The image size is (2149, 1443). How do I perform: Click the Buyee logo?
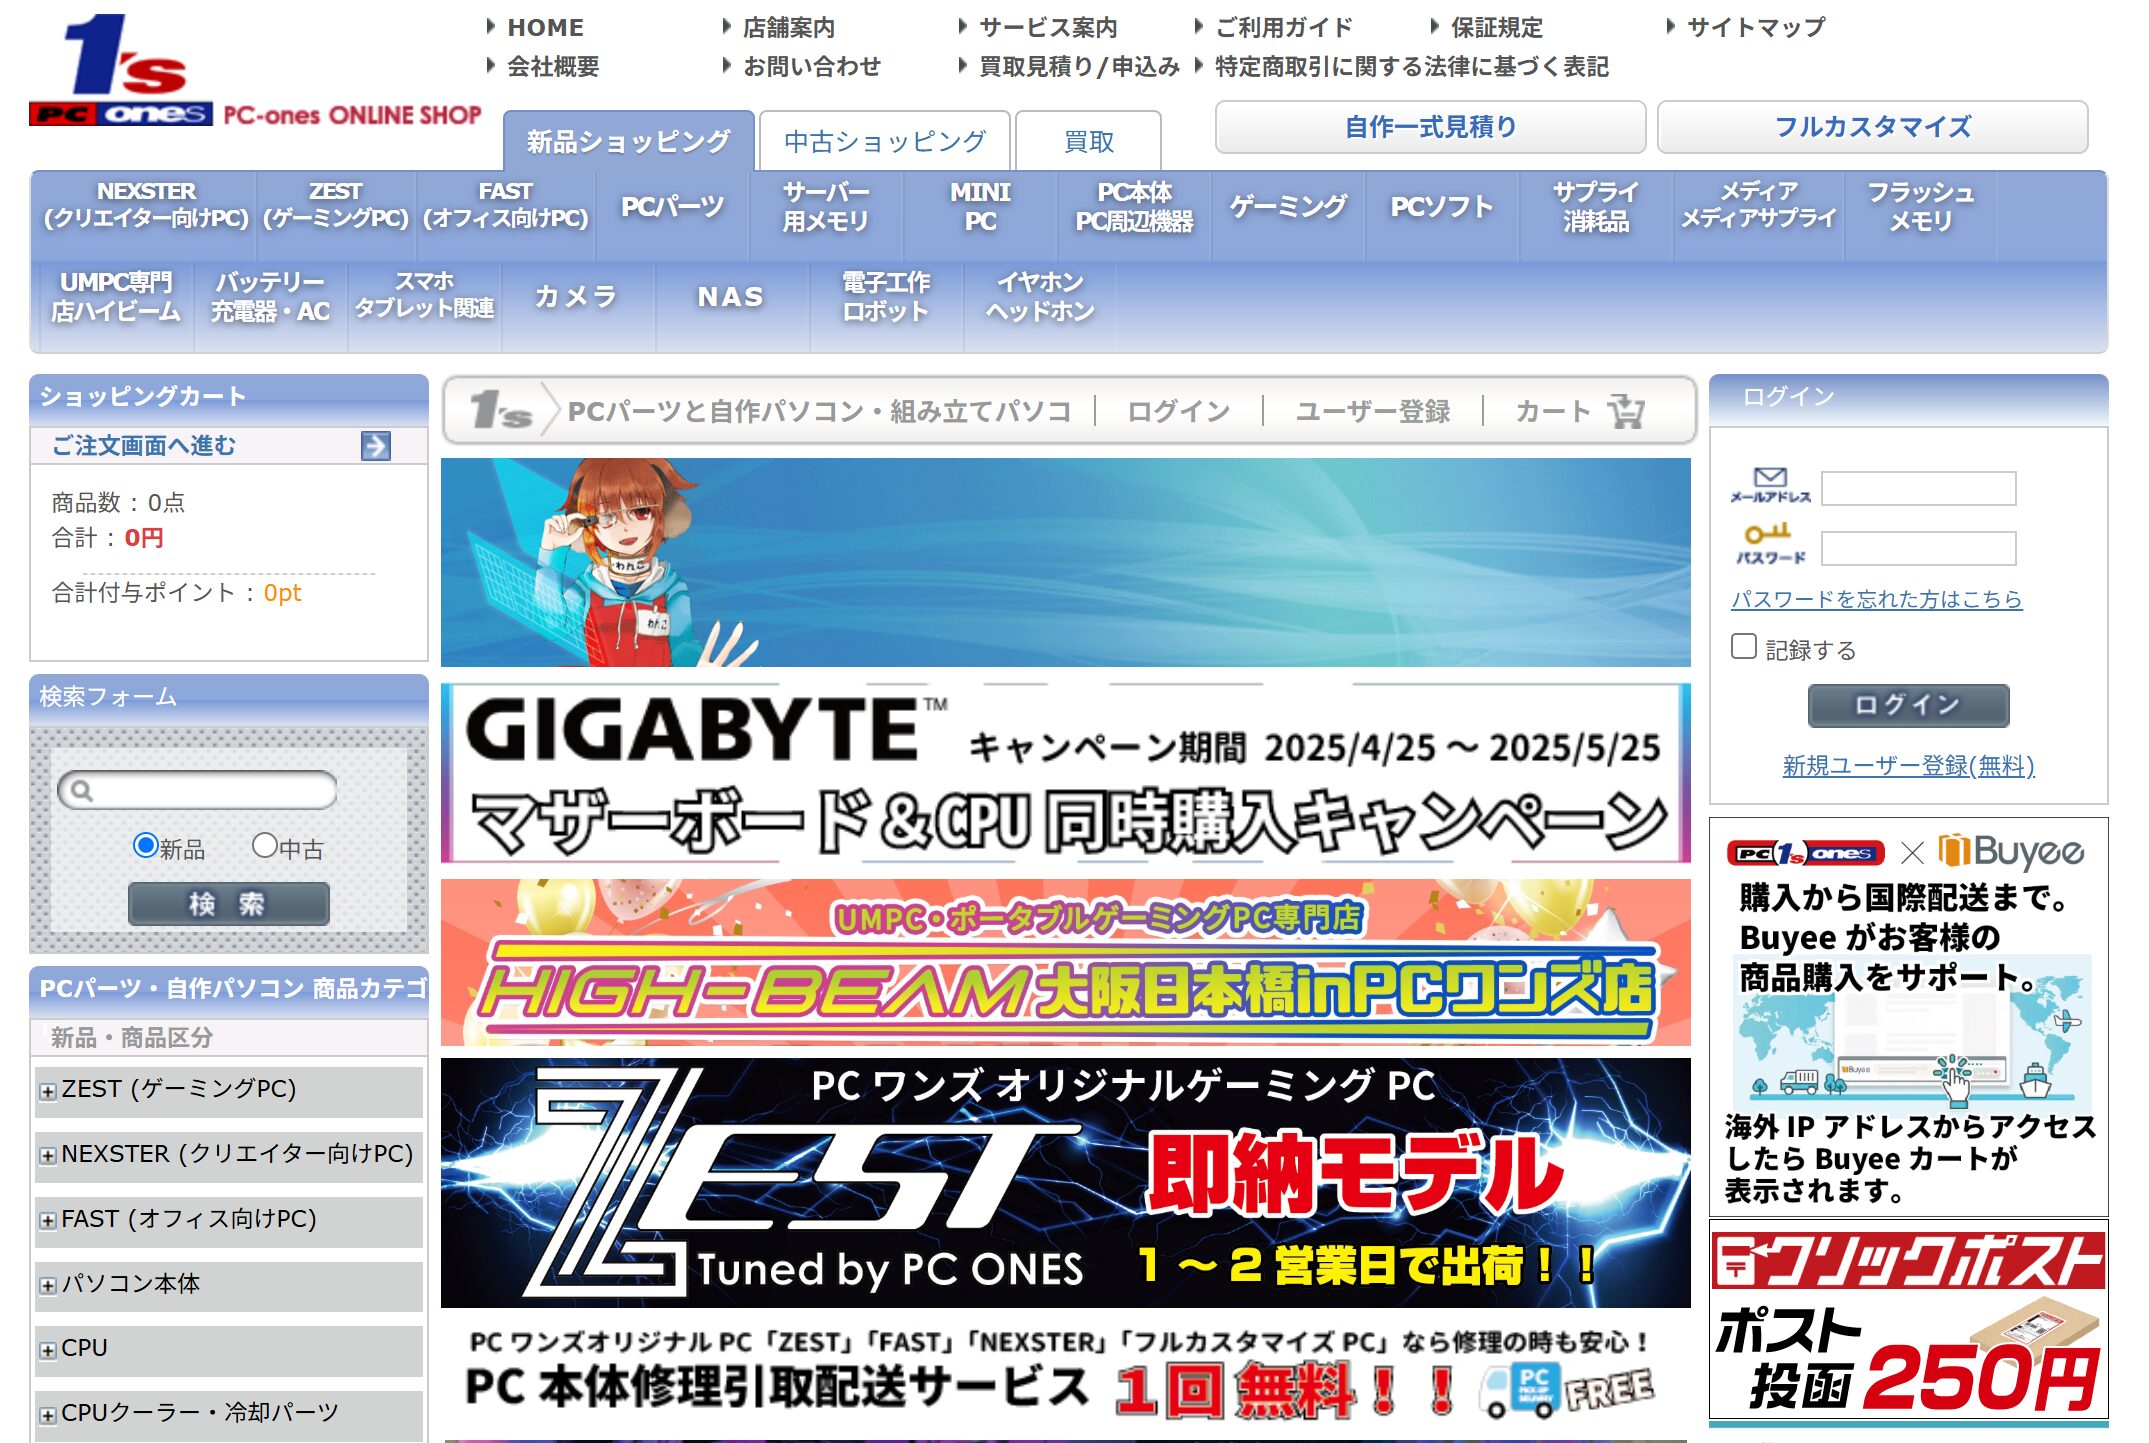(2010, 851)
